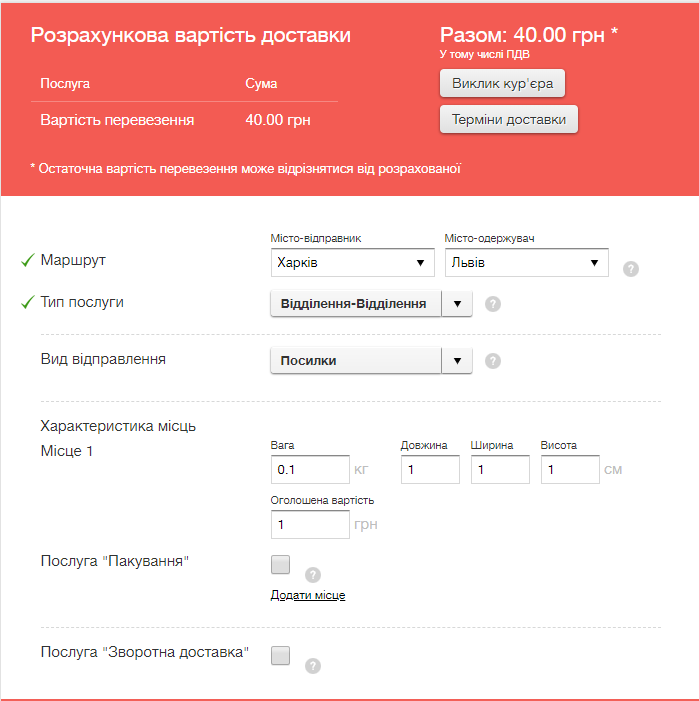Viewport: 699px width, 701px height.
Task: Click the Терміни доставки button
Action: [509, 119]
